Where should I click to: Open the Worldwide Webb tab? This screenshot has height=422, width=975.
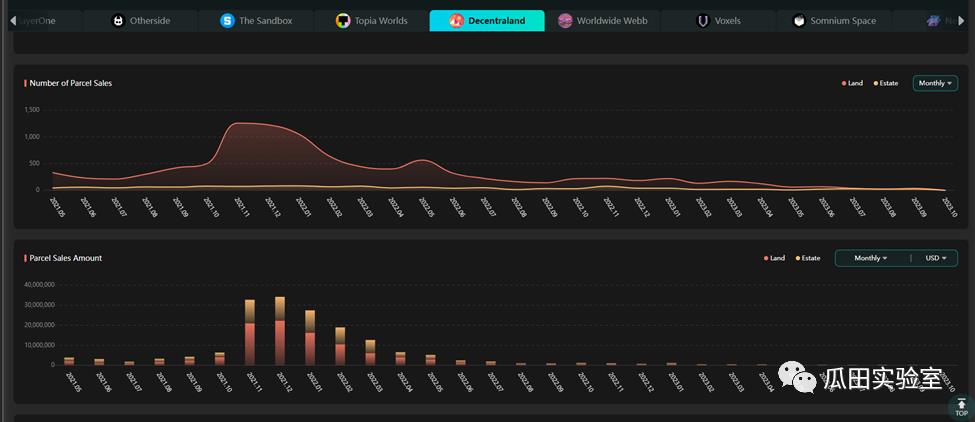(x=603, y=21)
